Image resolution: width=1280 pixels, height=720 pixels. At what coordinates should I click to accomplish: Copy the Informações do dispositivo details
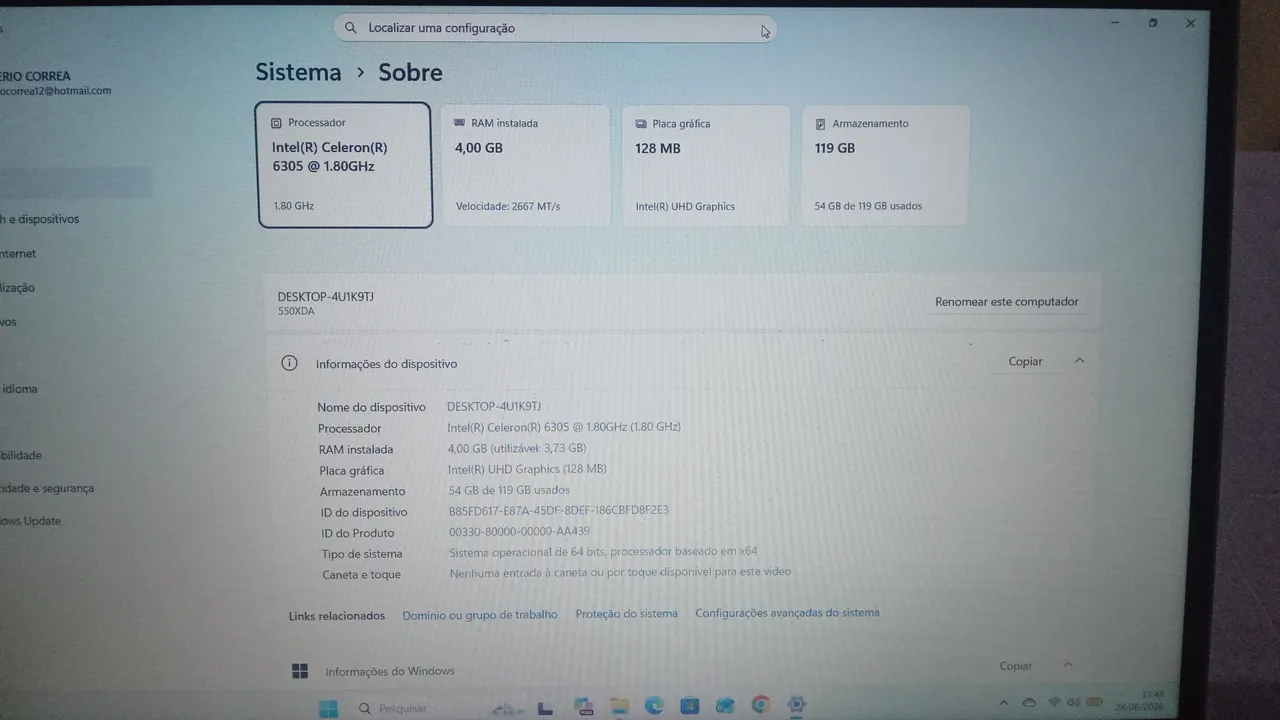point(1025,361)
